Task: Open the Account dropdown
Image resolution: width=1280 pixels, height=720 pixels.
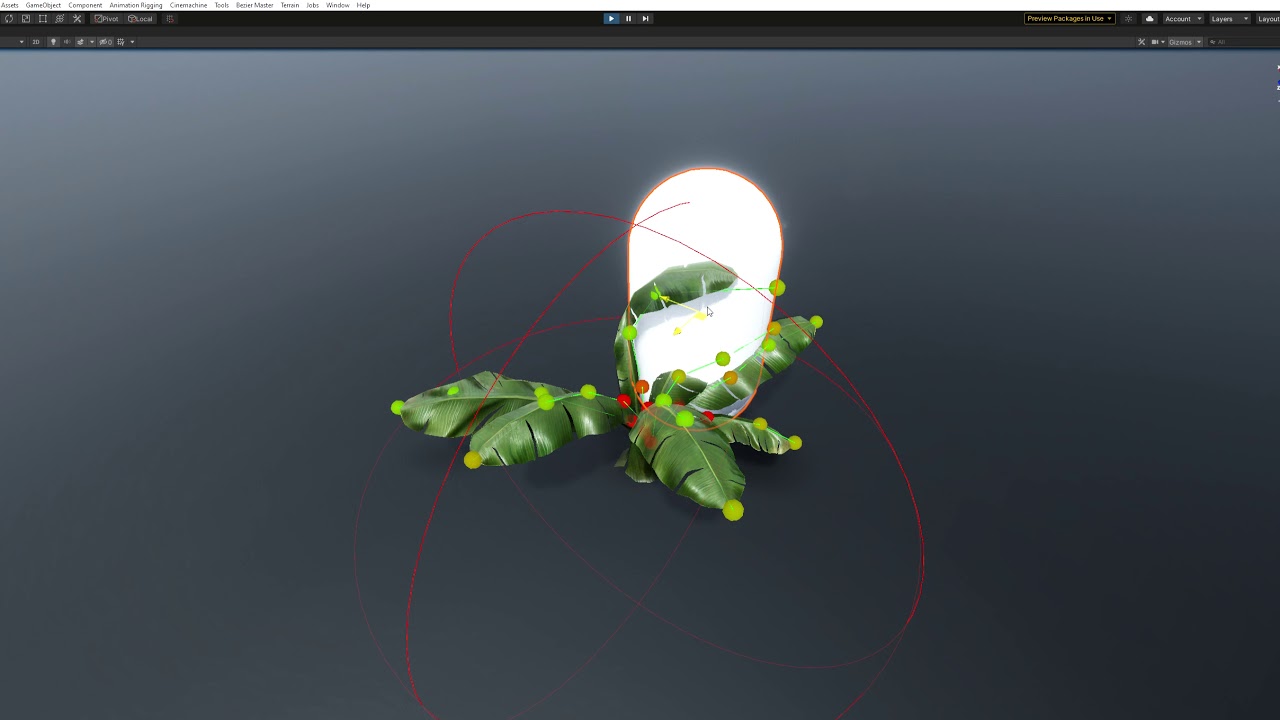Action: pos(1183,19)
